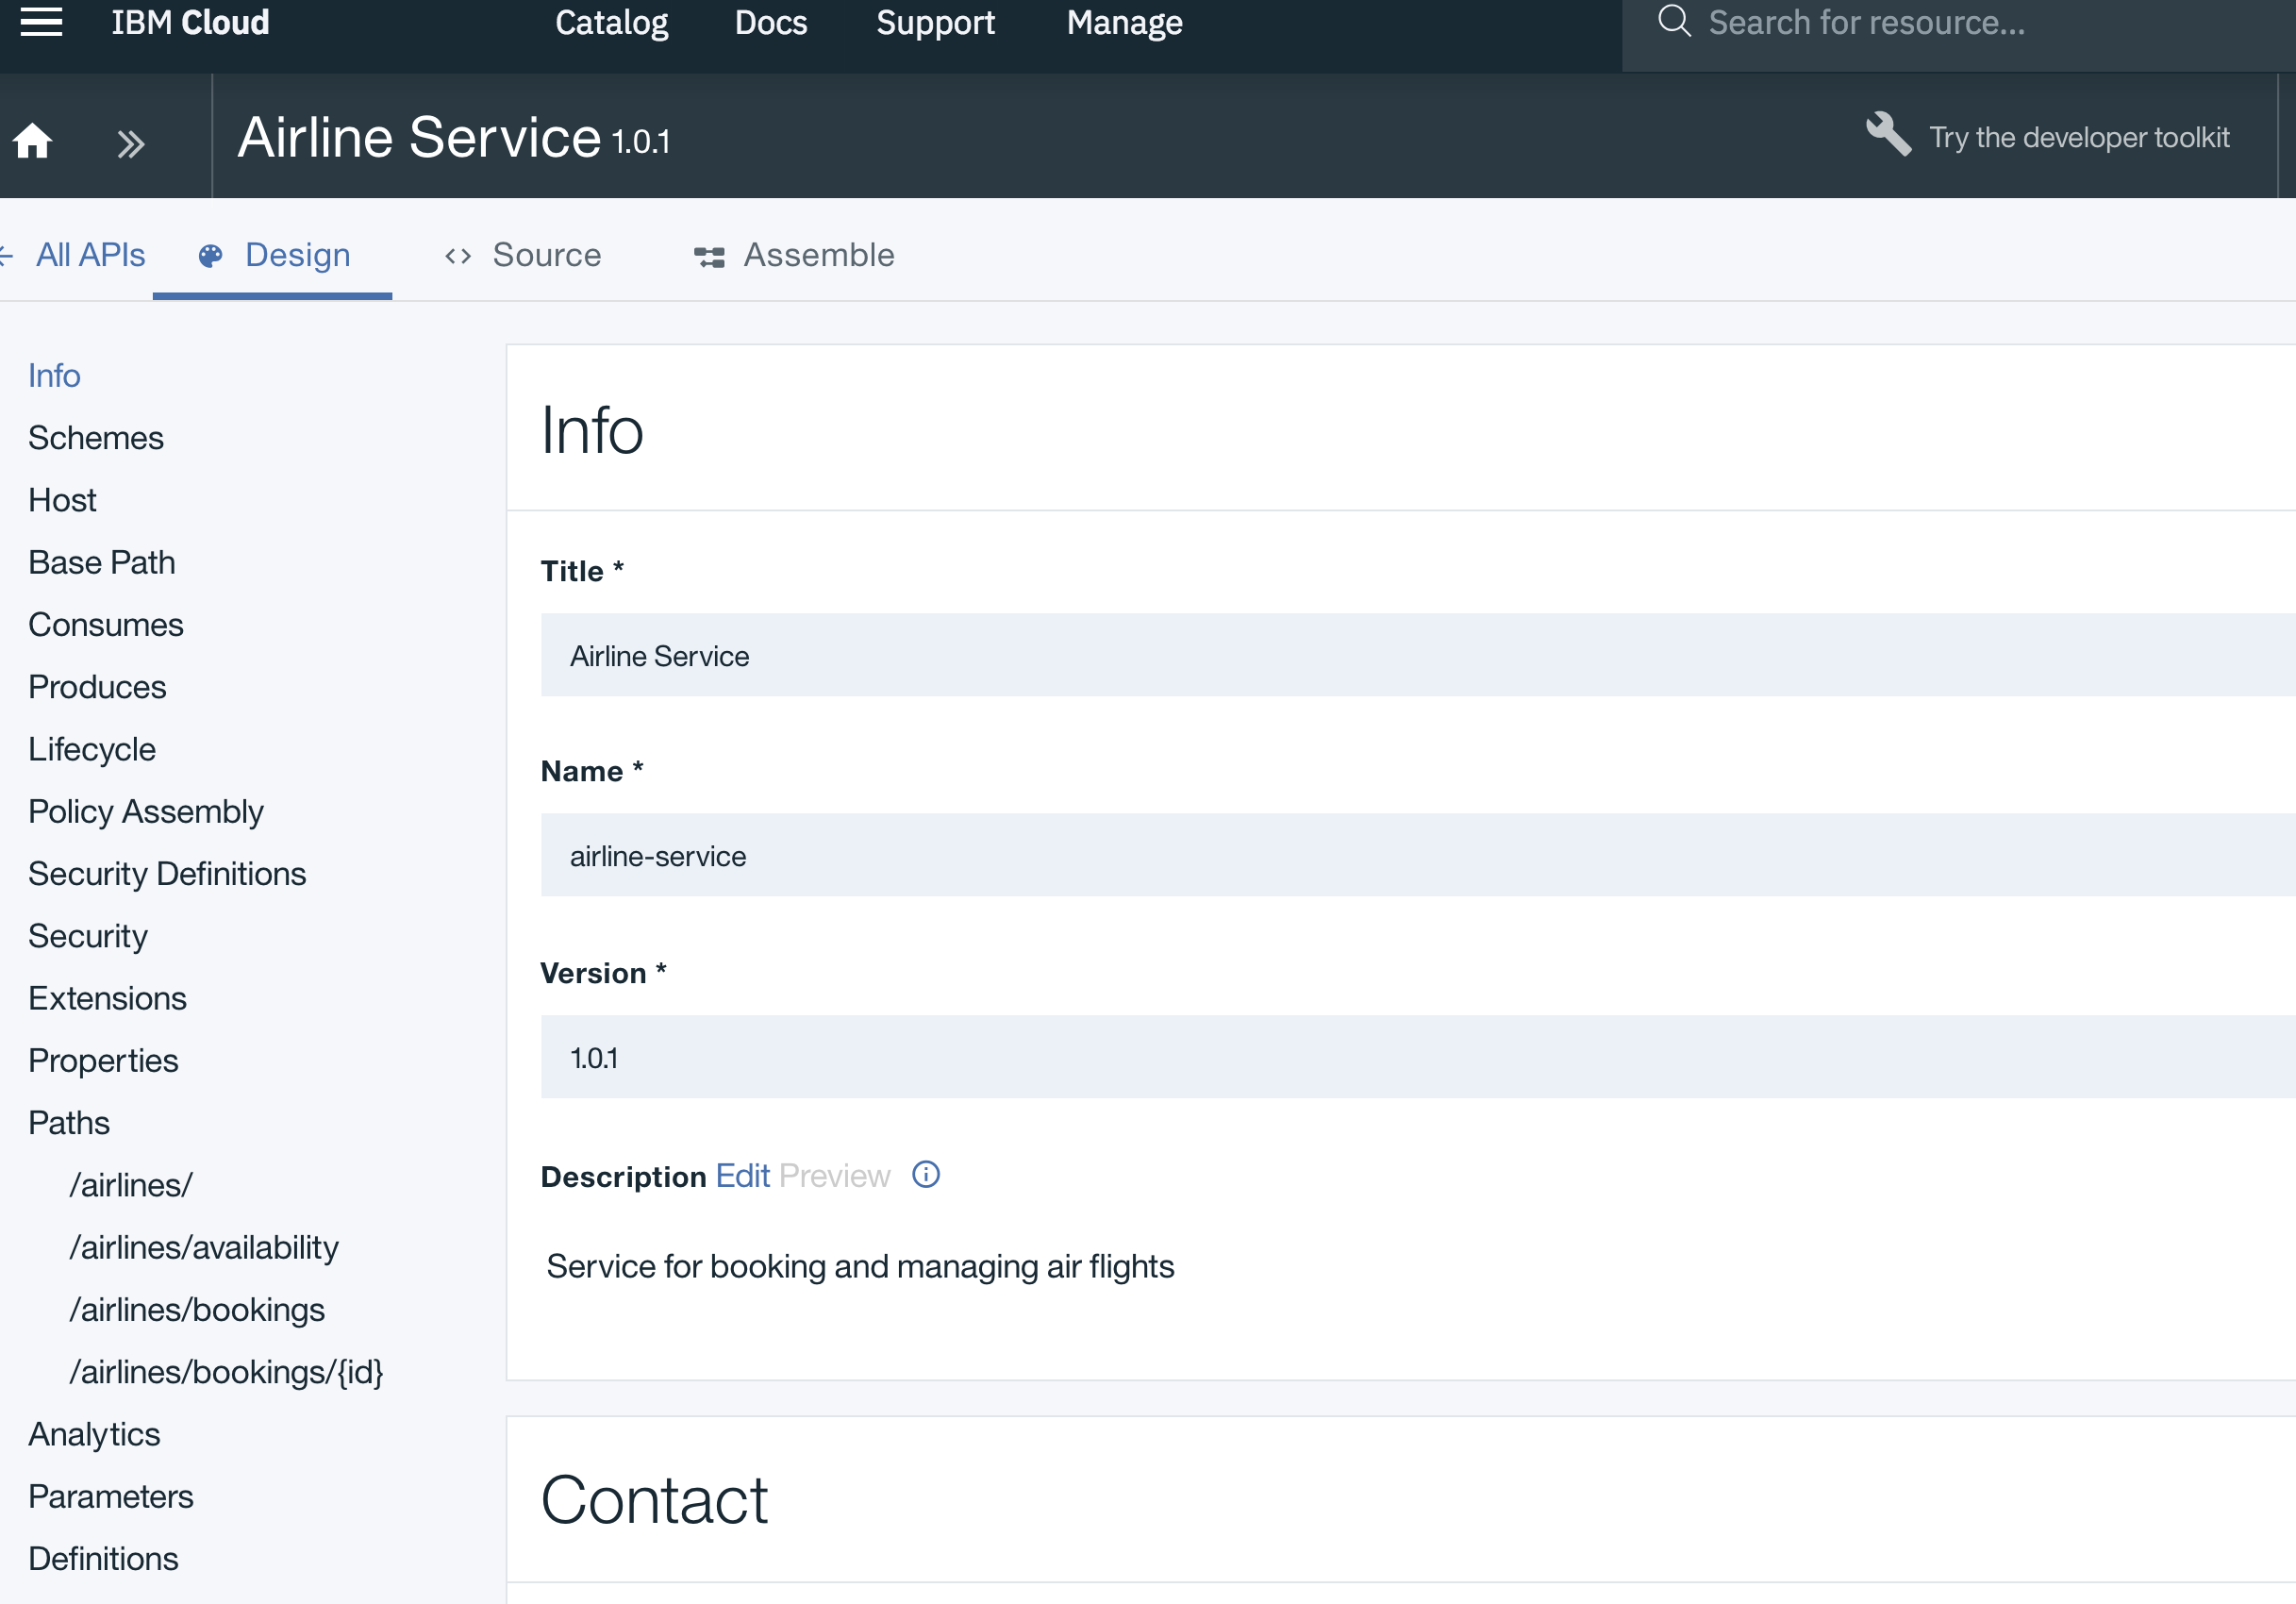The height and width of the screenshot is (1604, 2296).
Task: Open the hamburger navigation menu
Action: (41, 22)
